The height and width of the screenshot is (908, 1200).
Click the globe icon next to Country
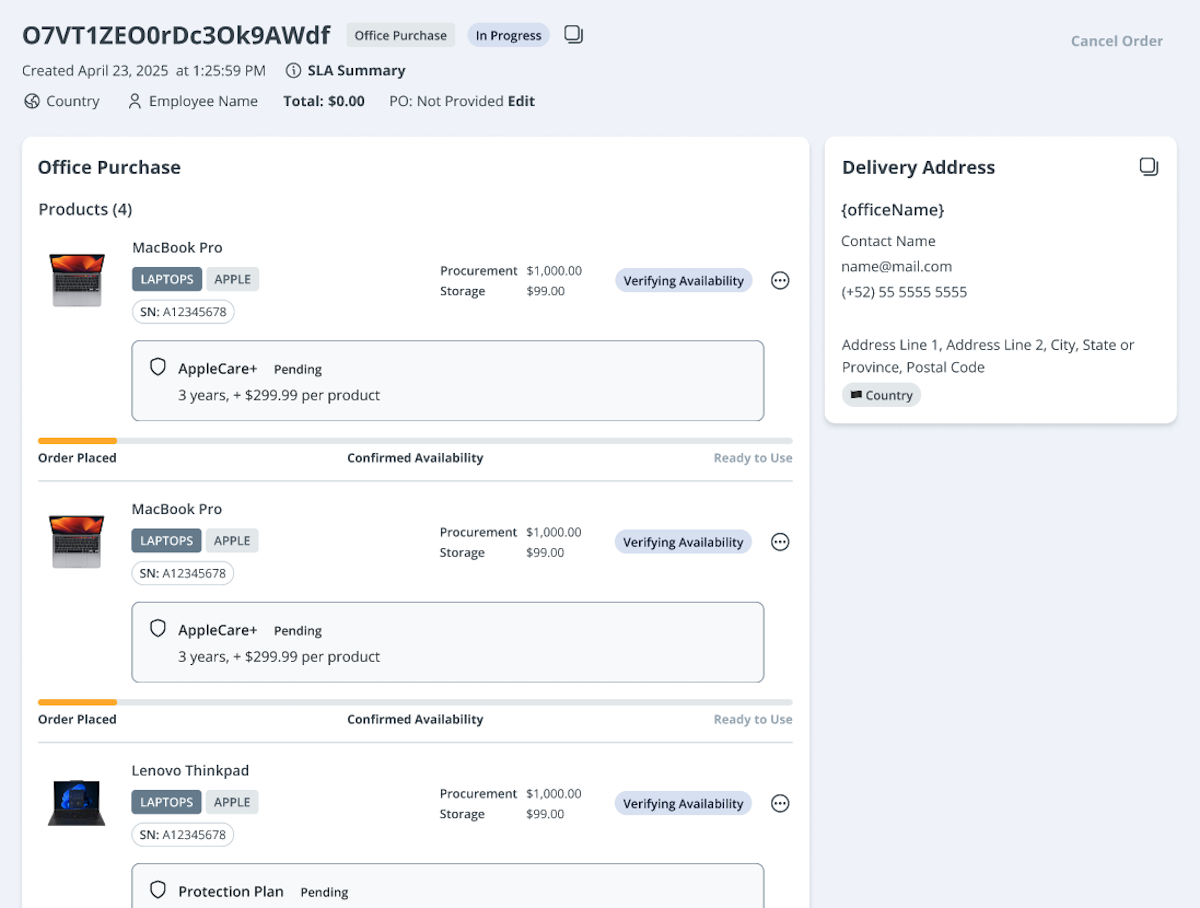[32, 101]
